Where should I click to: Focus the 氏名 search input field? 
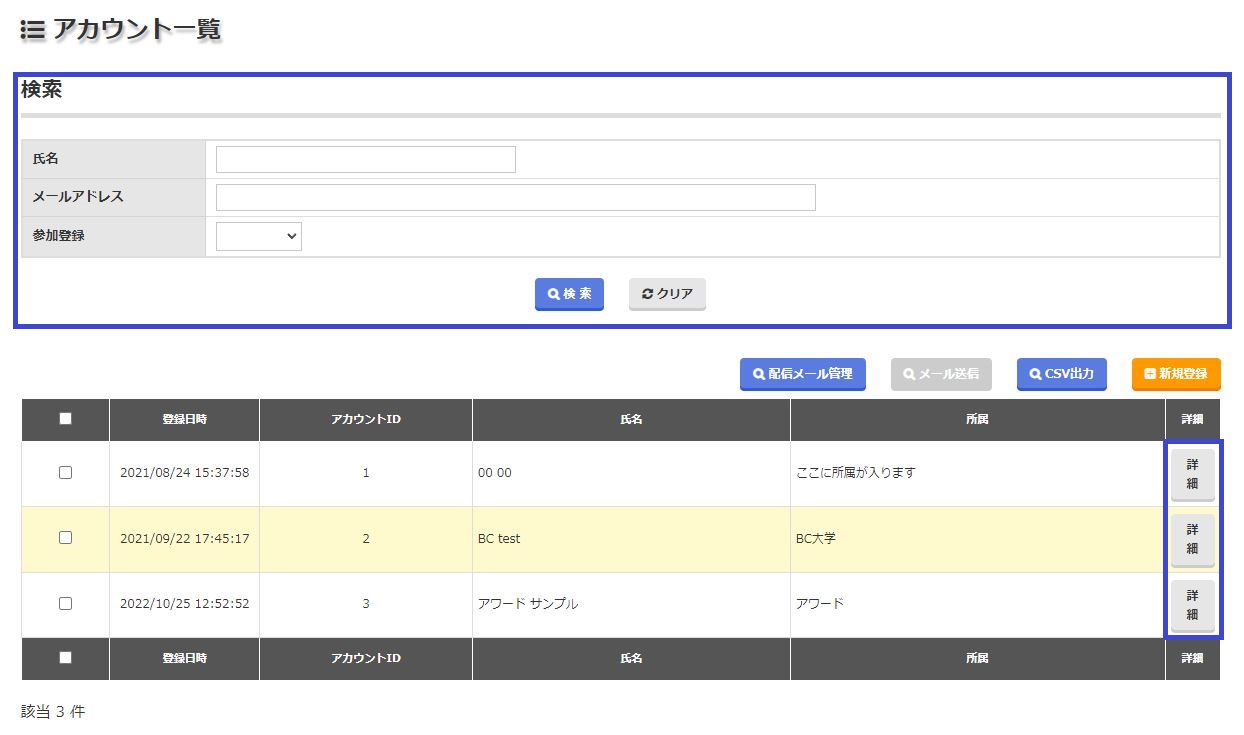tap(366, 159)
